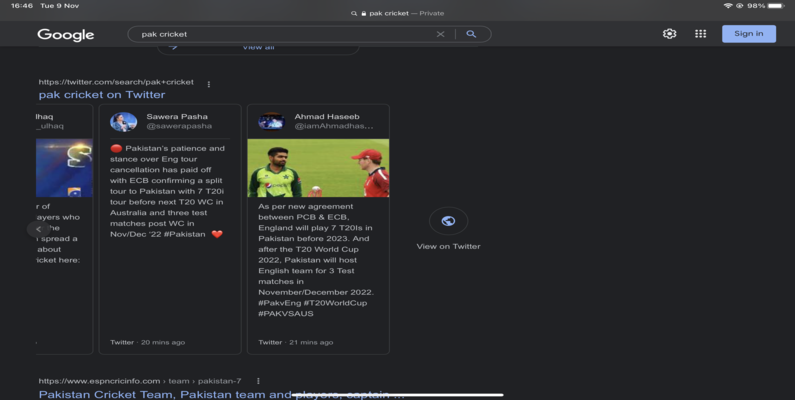Open 'pak cricket on Twitter' result
Screen dimensions: 795x400
tap(102, 94)
